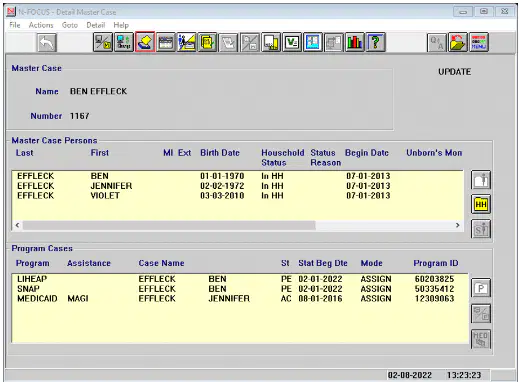Select the JENNIFER EFFLECK person row
The width and height of the screenshot is (519, 382).
[237, 186]
